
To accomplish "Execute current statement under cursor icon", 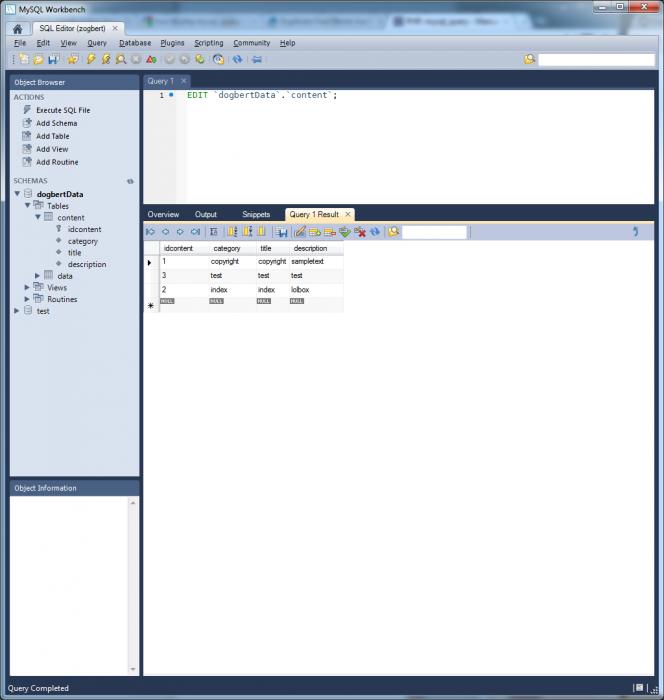I will pyautogui.click(x=106, y=59).
